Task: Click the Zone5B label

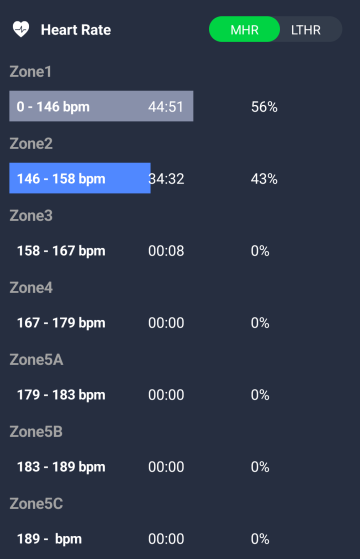Action: coord(36,432)
